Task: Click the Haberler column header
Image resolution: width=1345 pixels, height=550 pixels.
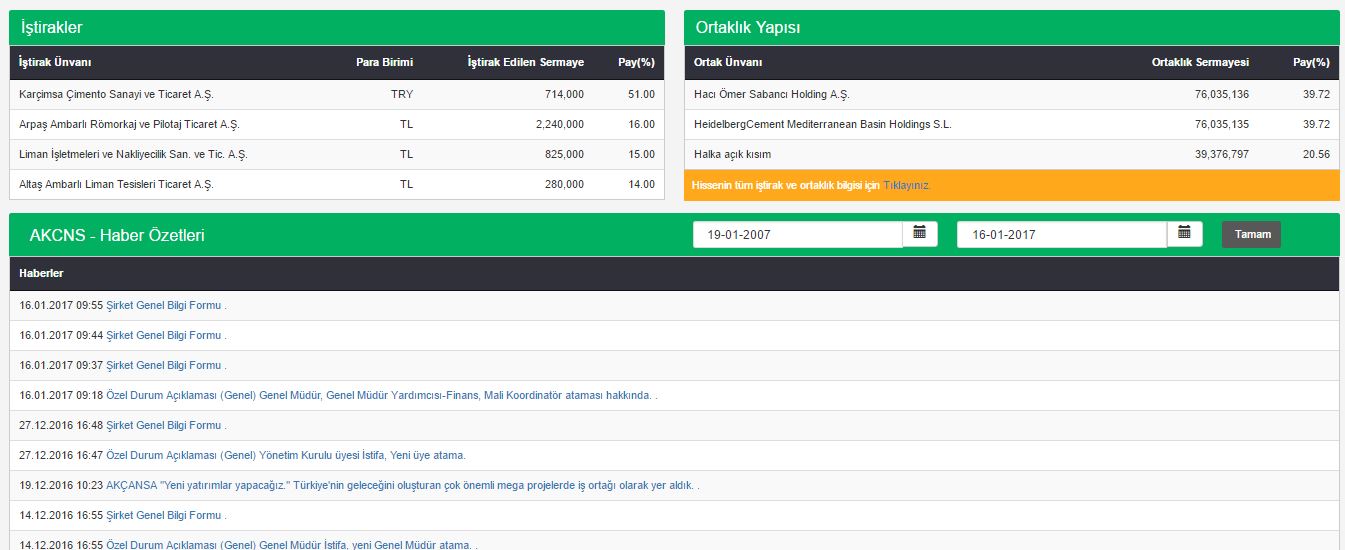Action: (41, 273)
